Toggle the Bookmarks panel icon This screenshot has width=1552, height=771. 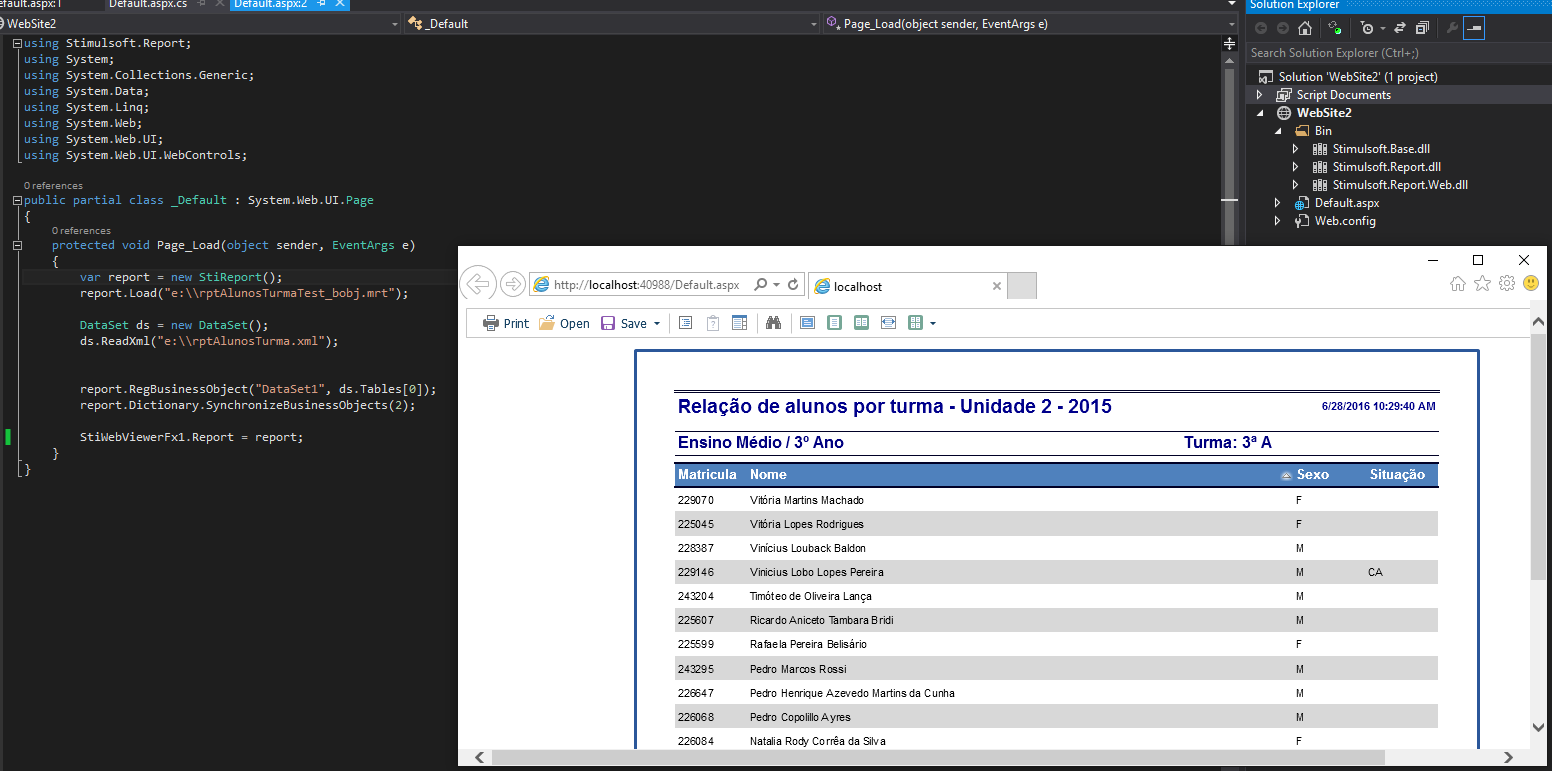[x=686, y=323]
